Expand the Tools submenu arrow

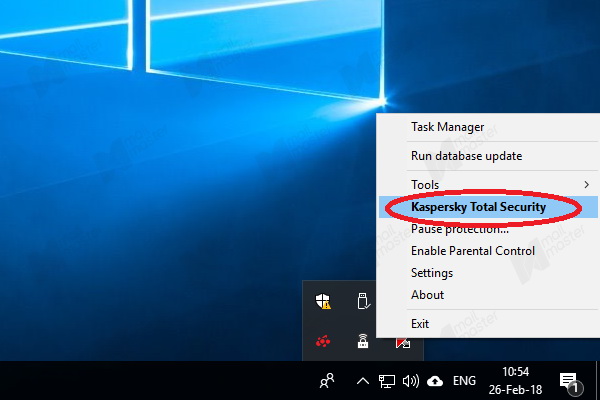coord(586,185)
